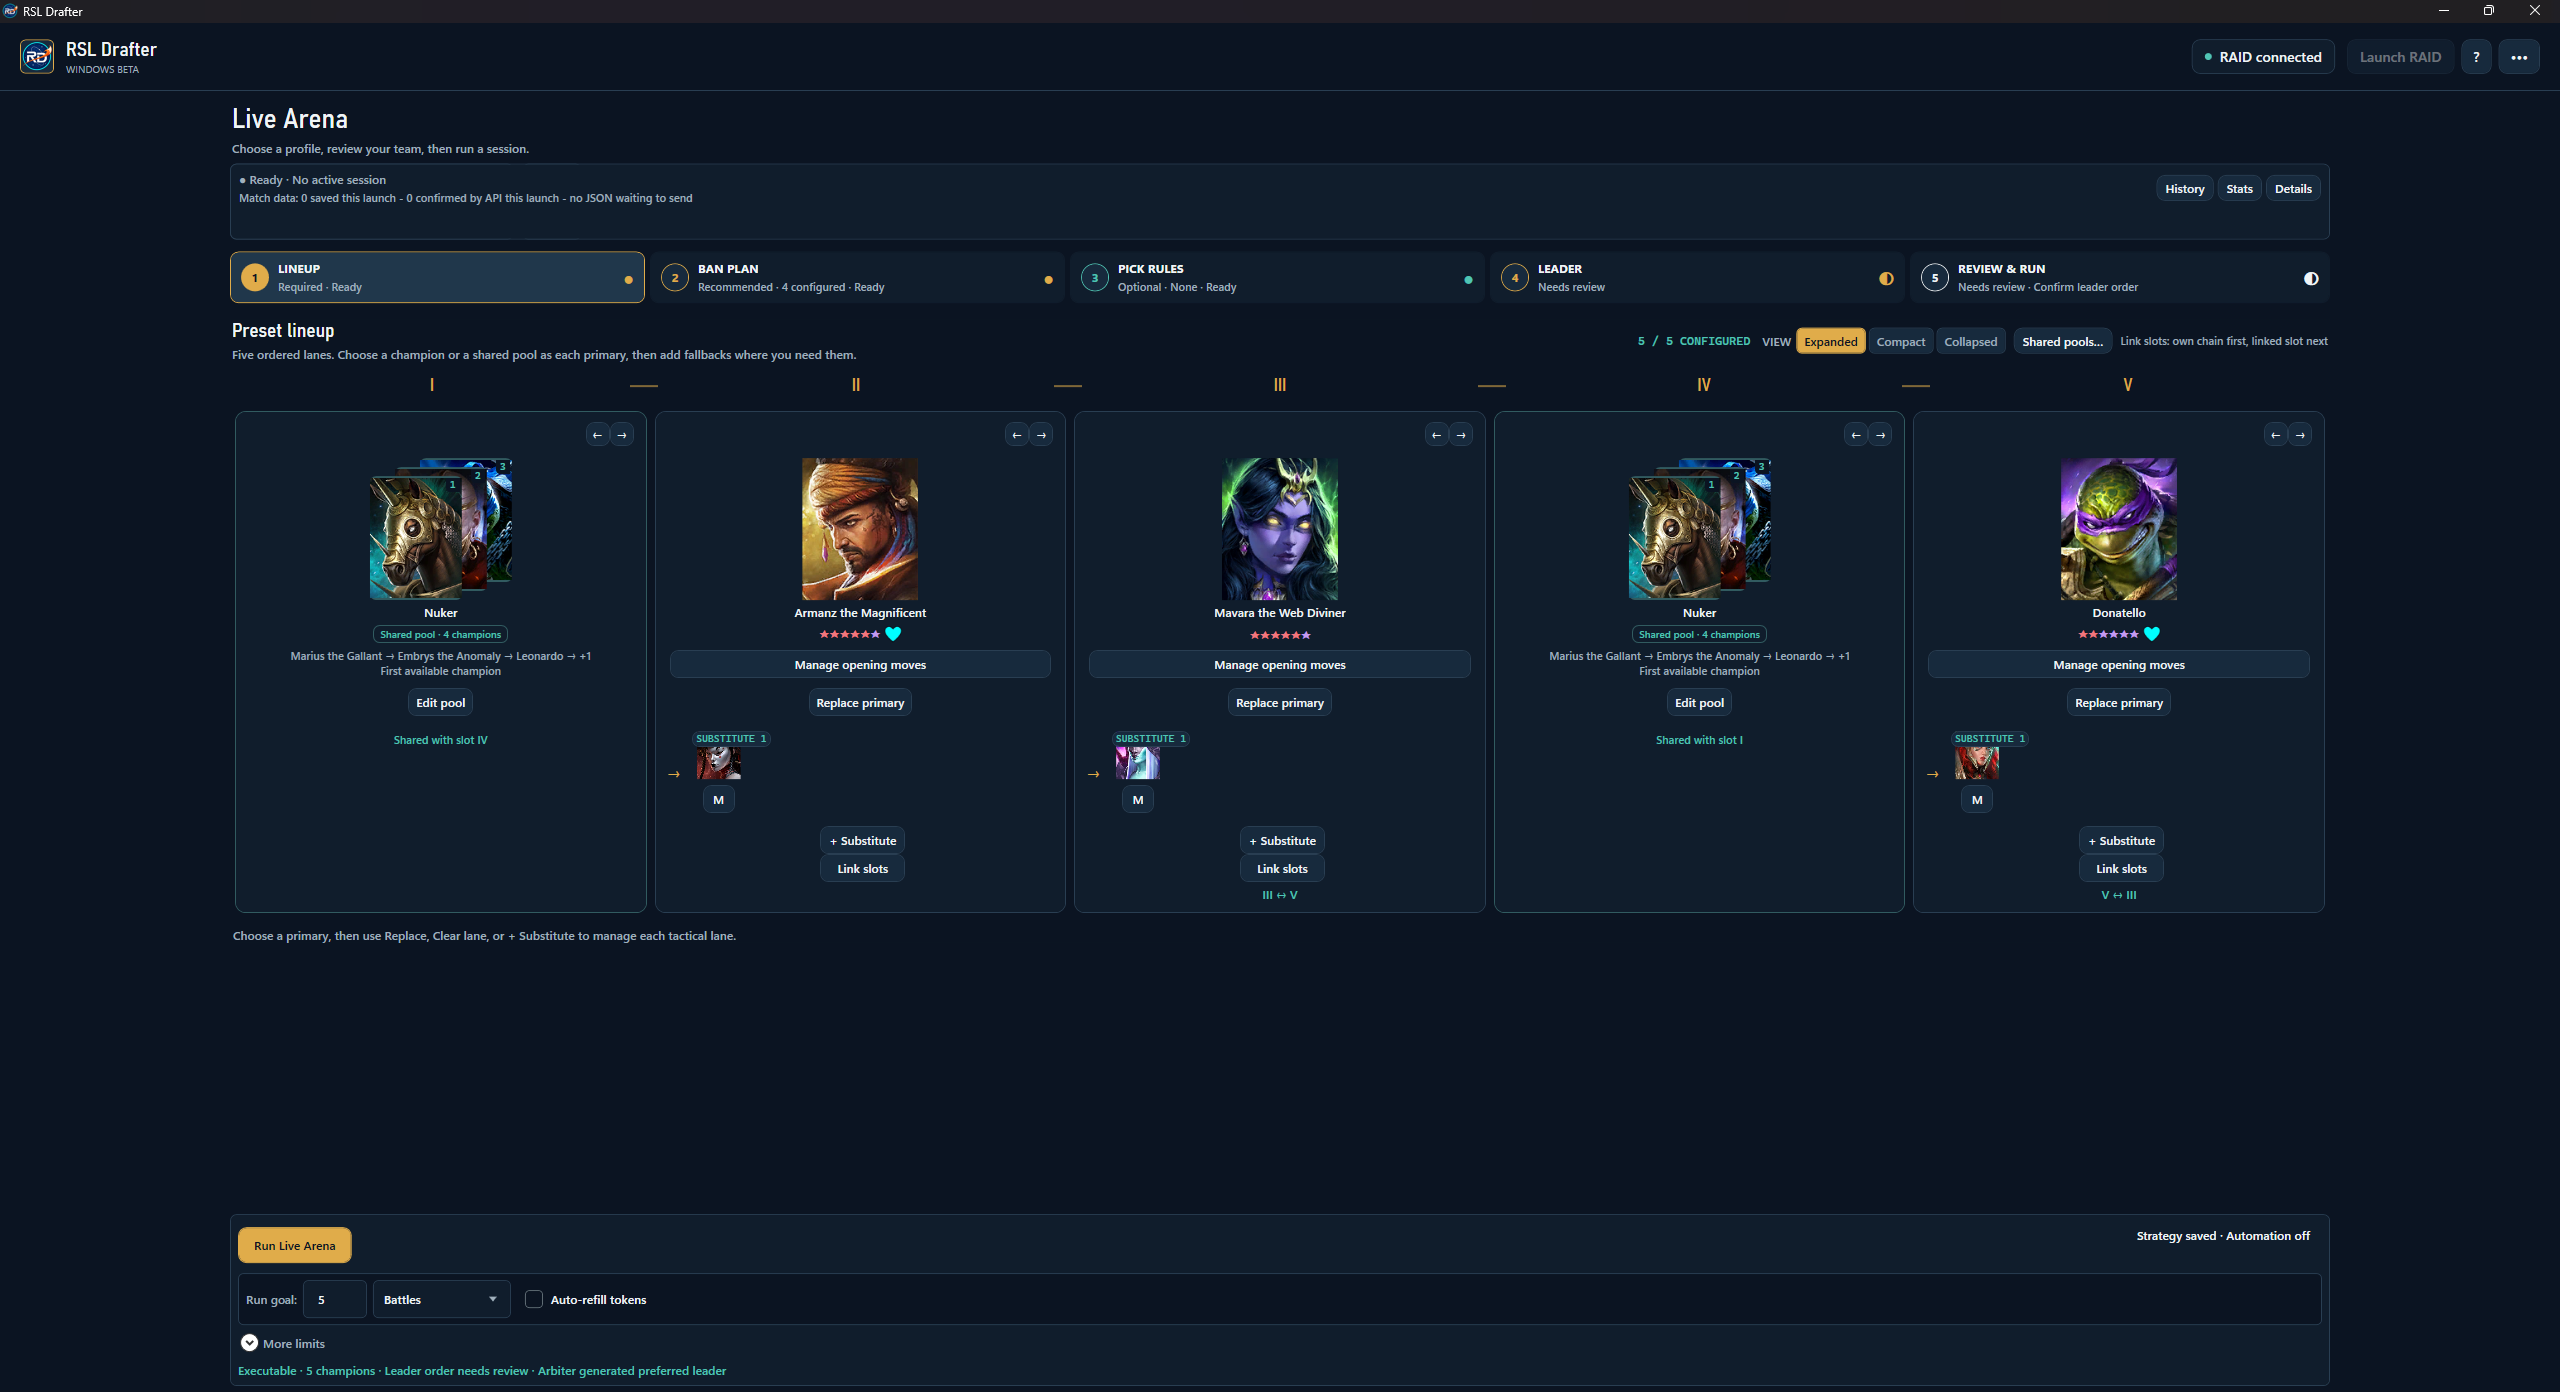
Task: Open the three-dots more options menu
Action: (2519, 57)
